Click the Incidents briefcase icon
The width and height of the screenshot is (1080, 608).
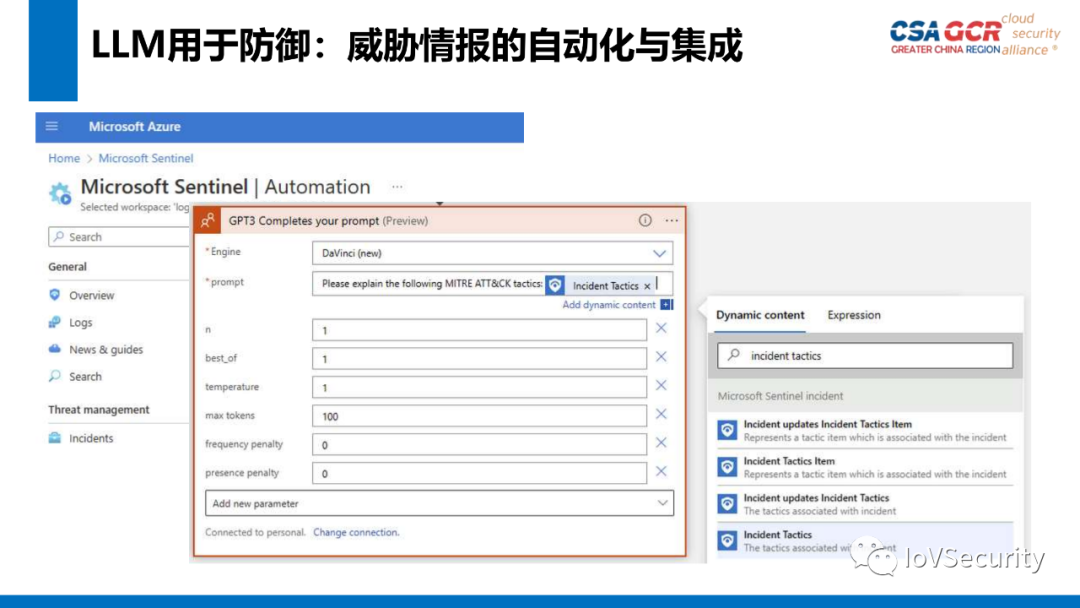tap(54, 438)
